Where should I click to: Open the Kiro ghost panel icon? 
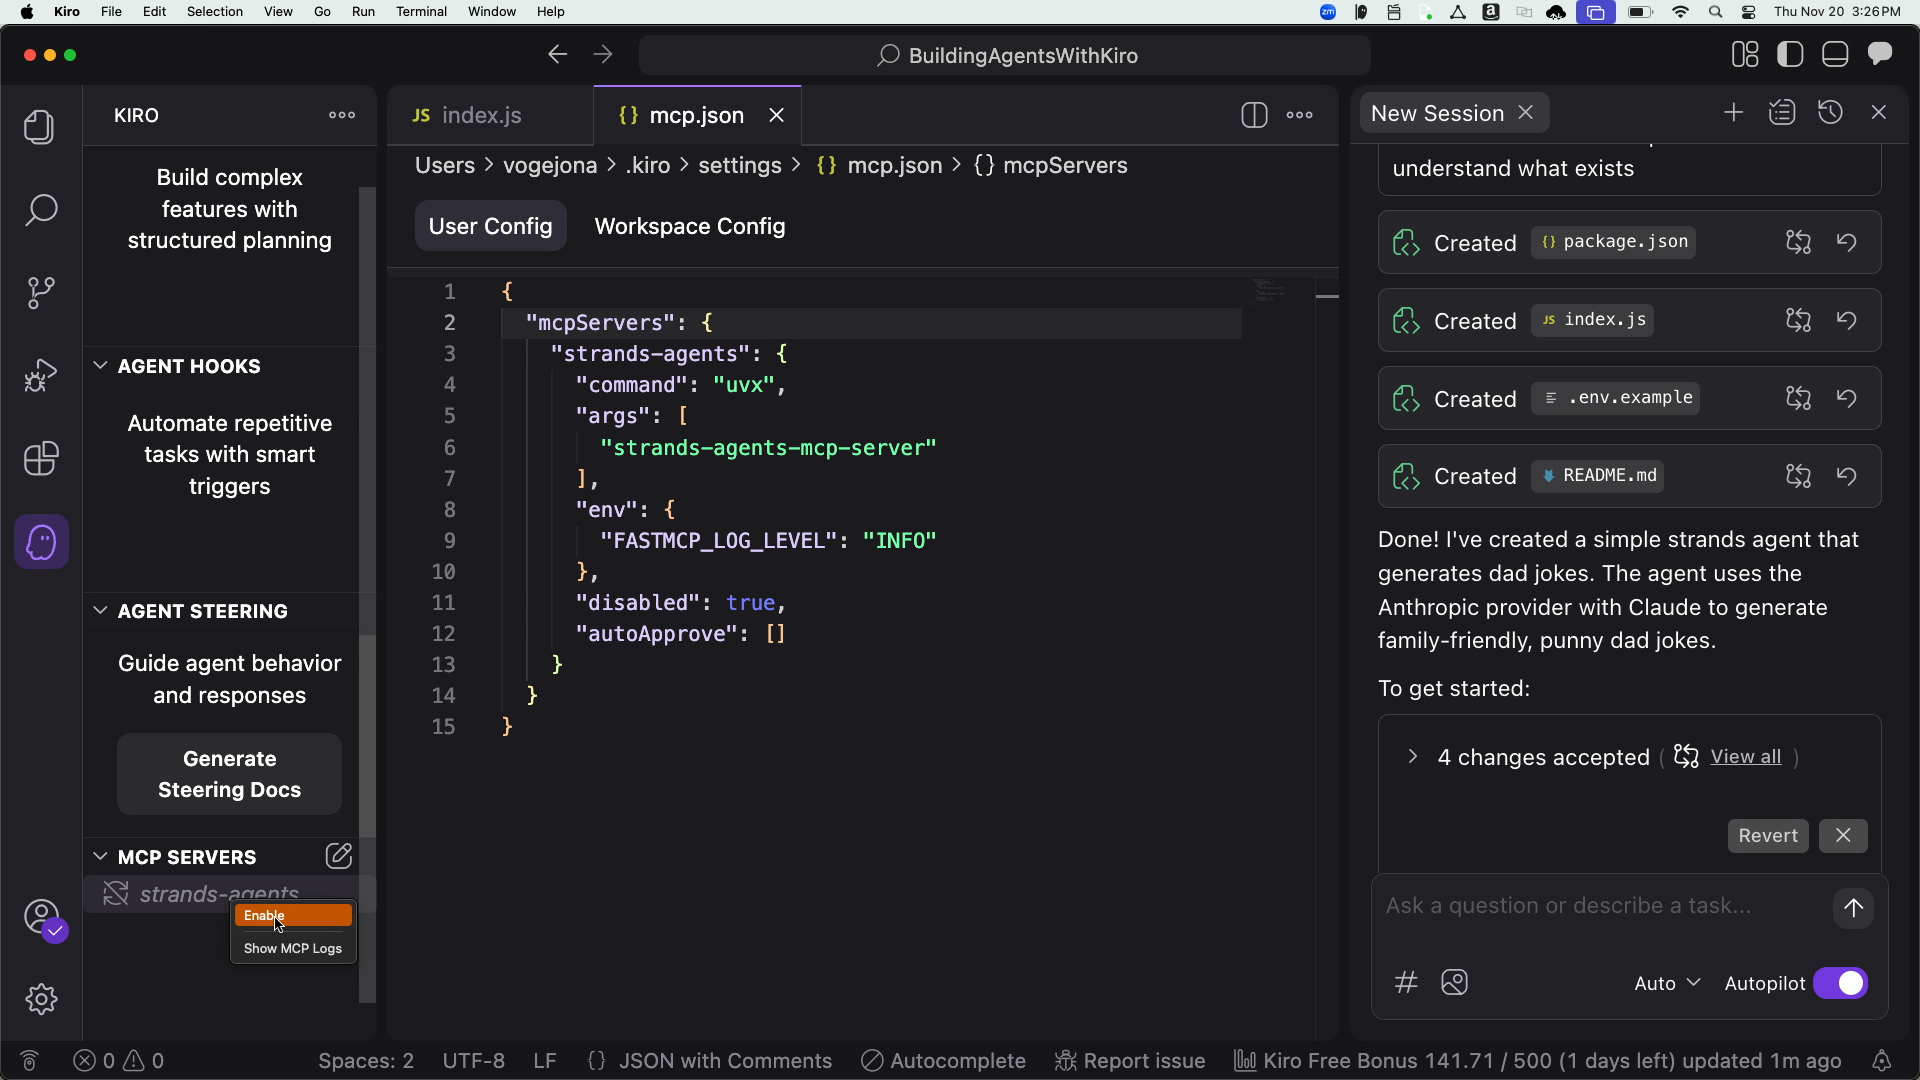[x=41, y=542]
